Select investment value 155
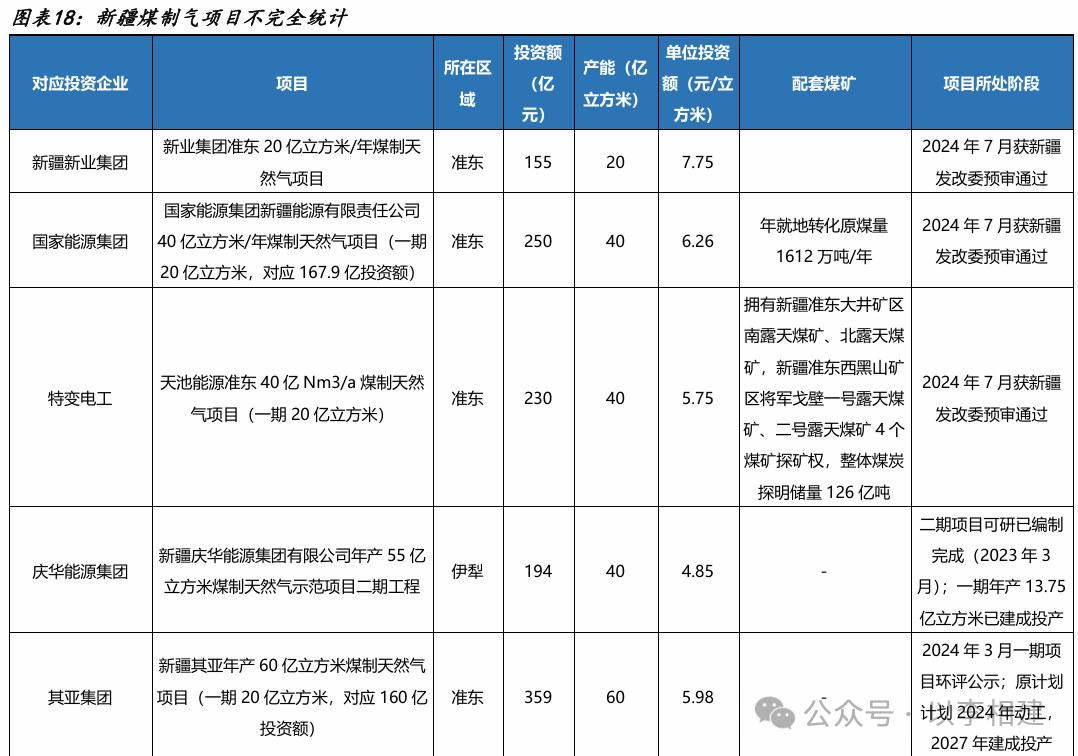This screenshot has height=756, width=1078. coord(538,162)
